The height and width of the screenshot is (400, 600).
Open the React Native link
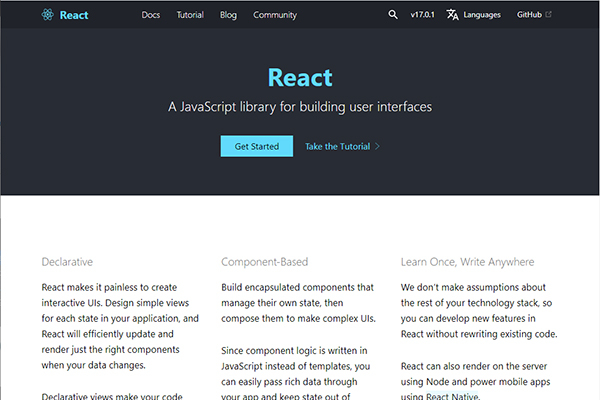452,396
